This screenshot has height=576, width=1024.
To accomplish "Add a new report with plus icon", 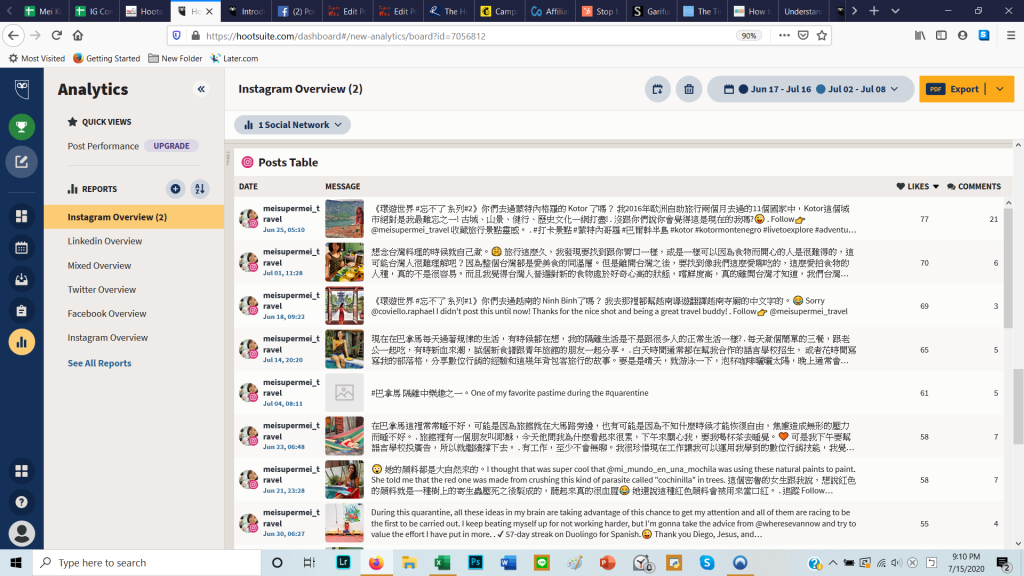I will click(x=176, y=189).
